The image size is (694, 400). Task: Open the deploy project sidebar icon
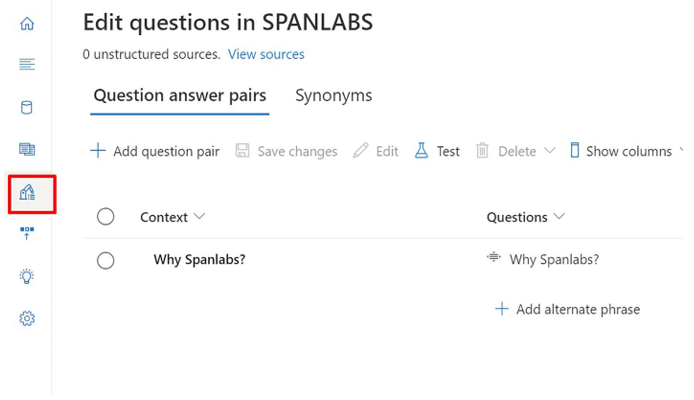[x=27, y=233]
